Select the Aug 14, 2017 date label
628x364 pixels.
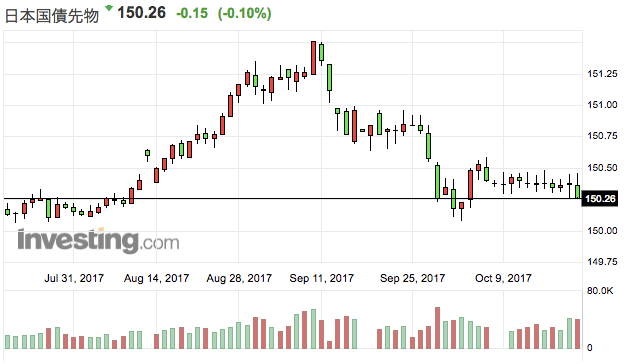(x=156, y=278)
